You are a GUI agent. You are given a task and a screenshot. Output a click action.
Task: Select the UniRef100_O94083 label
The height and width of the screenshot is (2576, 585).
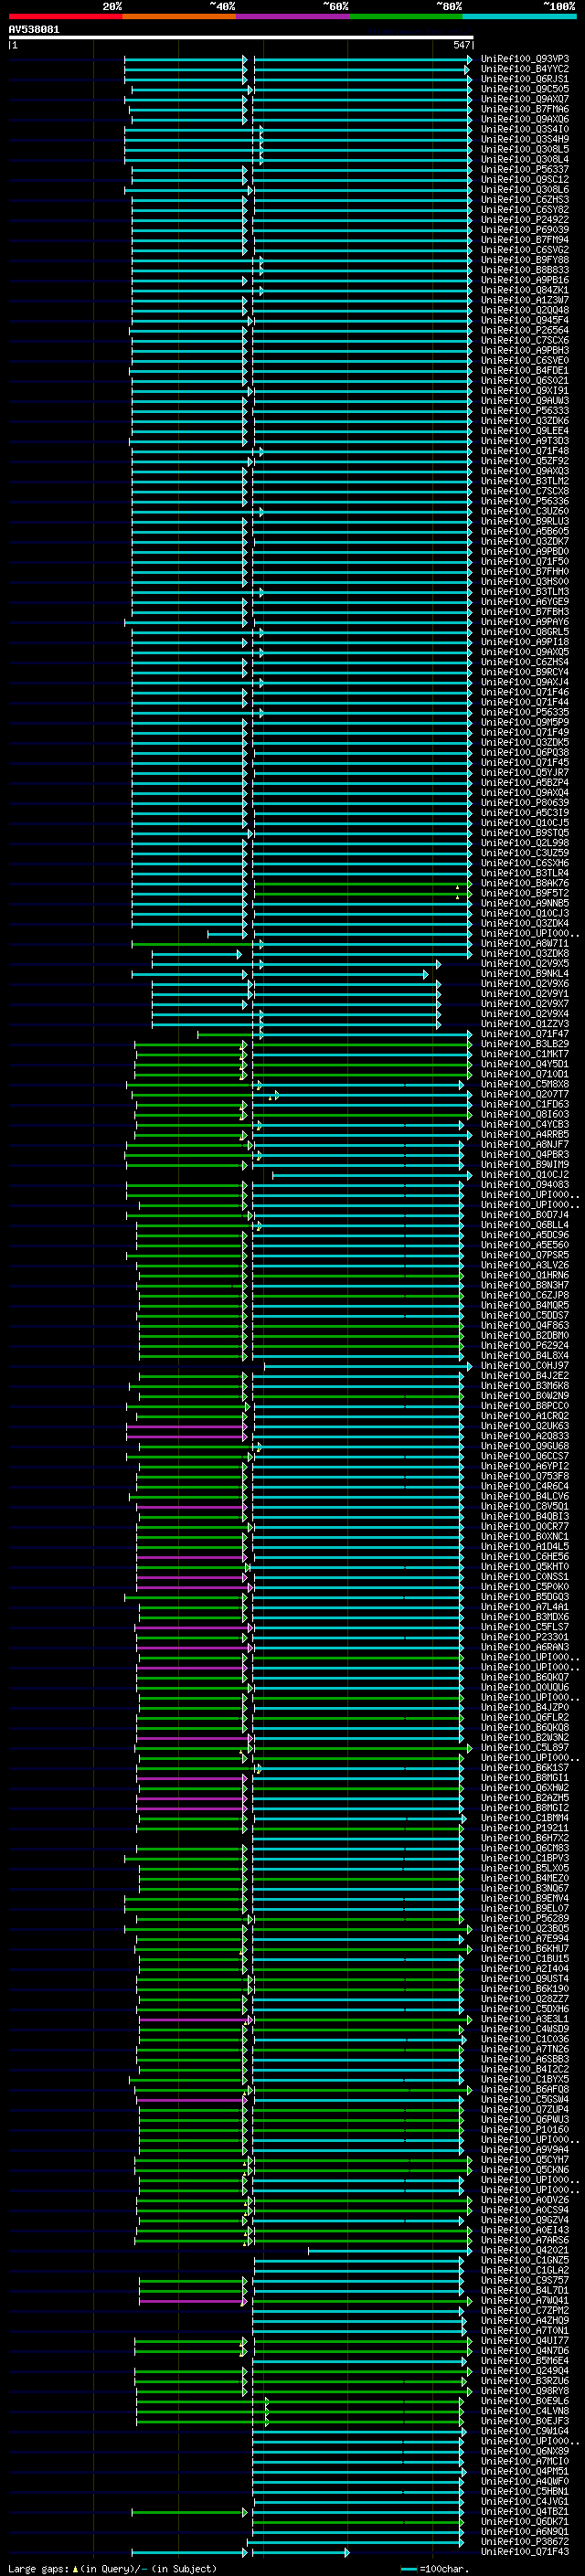pos(524,1185)
